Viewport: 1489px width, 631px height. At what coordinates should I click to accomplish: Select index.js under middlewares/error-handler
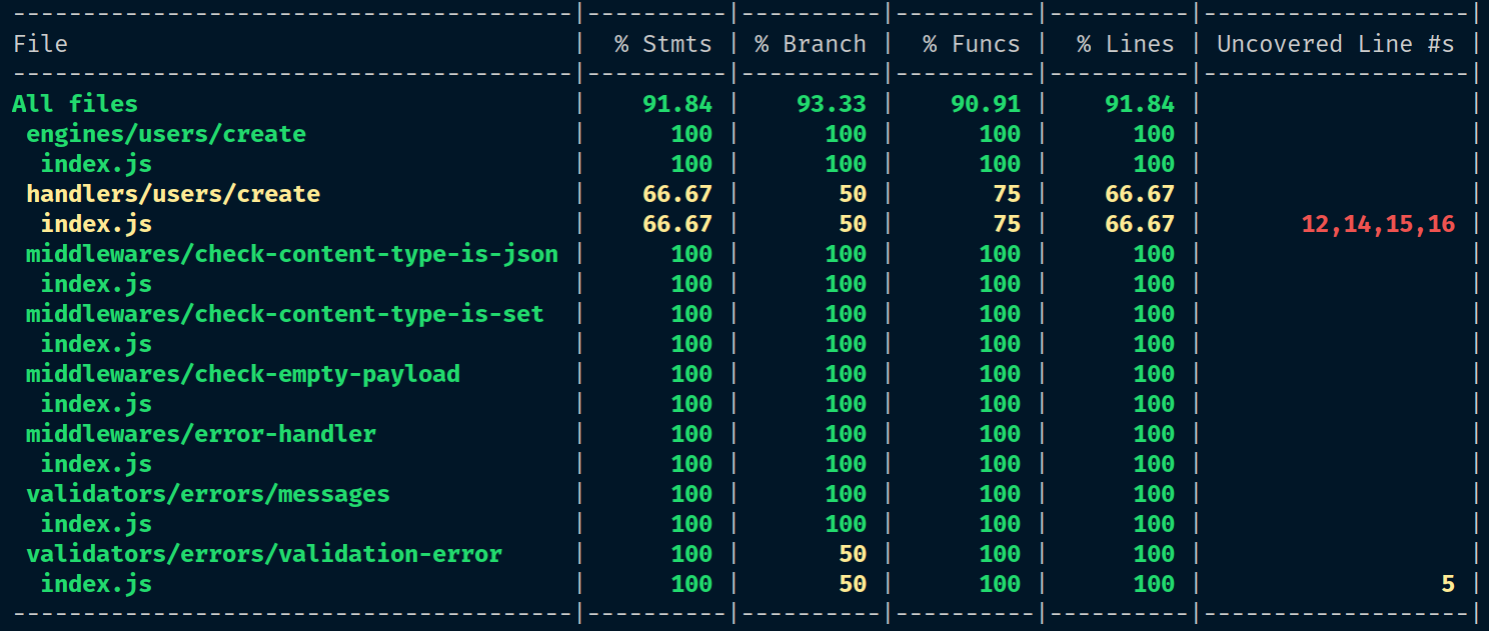[x=96, y=464]
